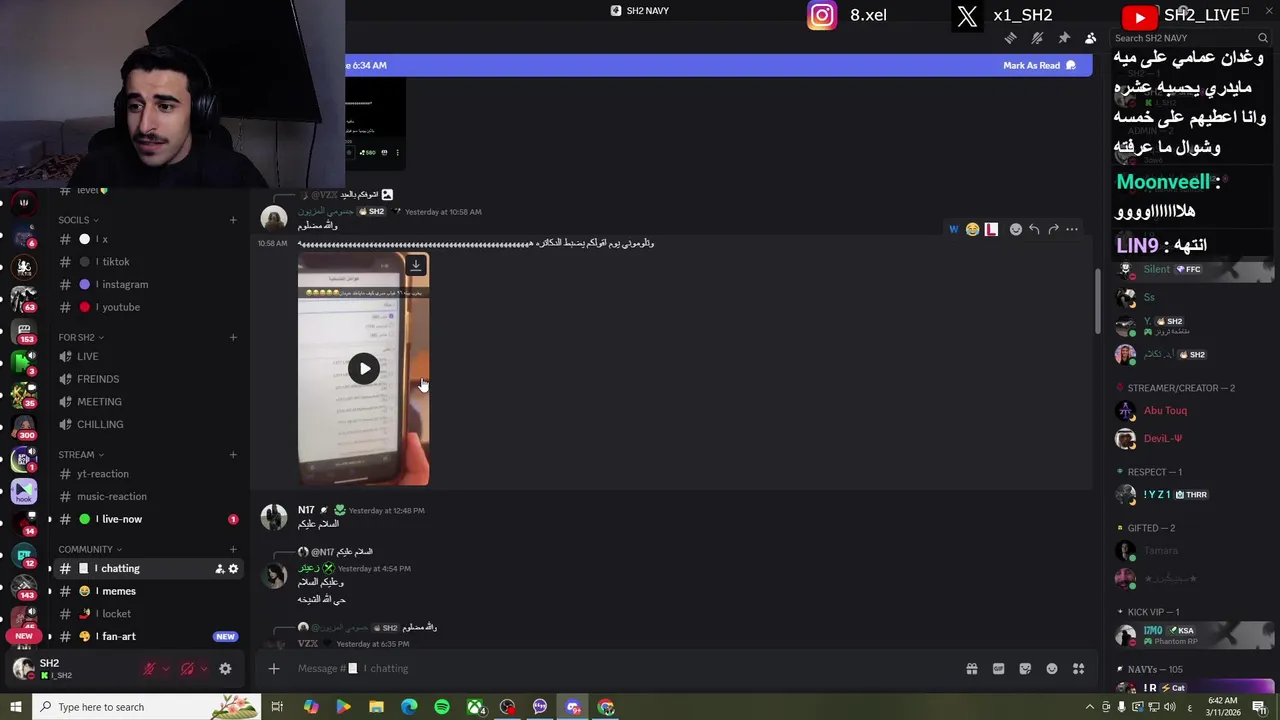Open User Settings gear

[x=225, y=669]
